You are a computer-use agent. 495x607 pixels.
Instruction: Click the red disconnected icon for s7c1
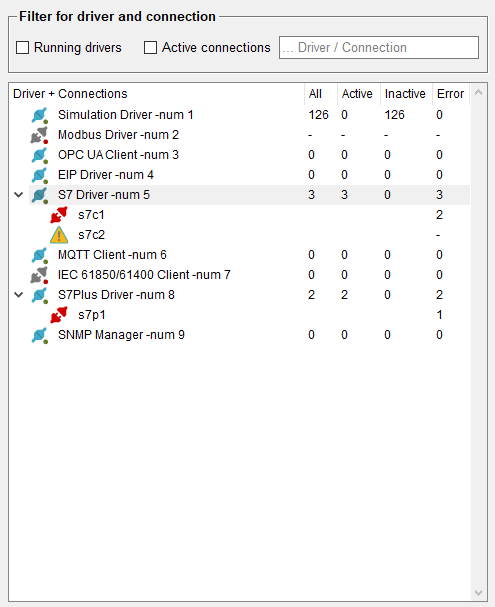pyautogui.click(x=59, y=215)
